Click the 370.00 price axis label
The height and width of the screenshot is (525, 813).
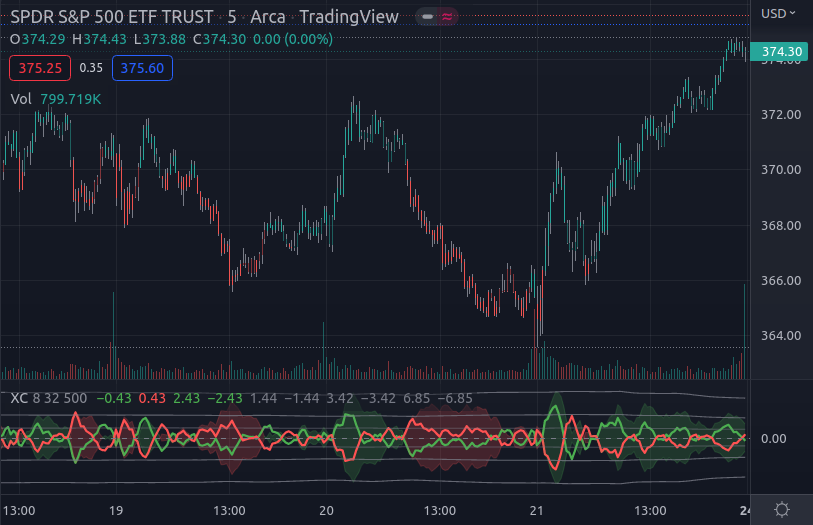point(781,169)
